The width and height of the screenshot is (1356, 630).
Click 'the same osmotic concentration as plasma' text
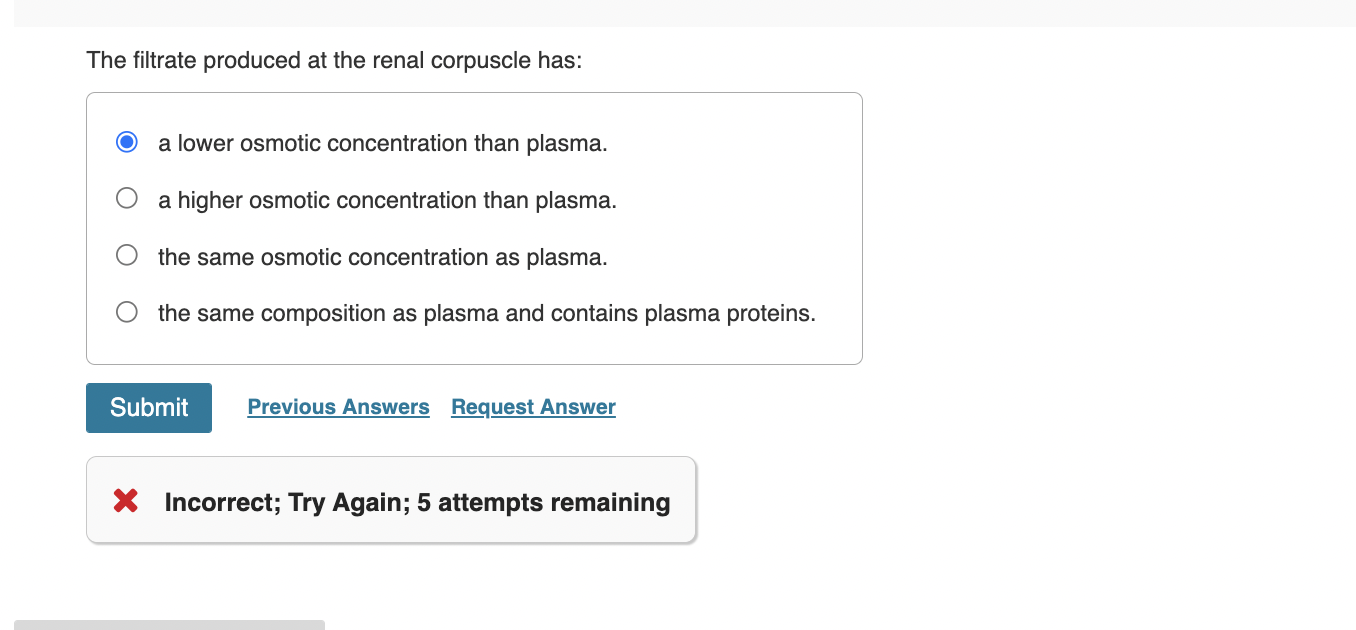382,257
